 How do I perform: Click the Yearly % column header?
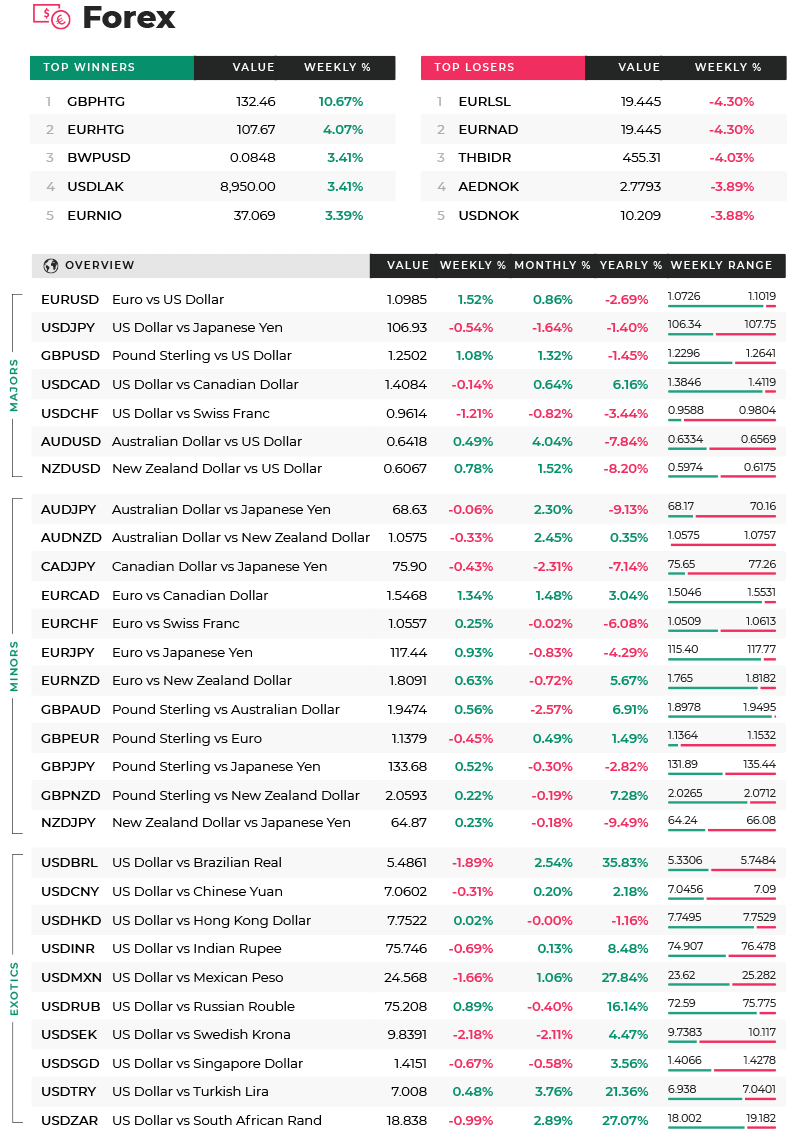(x=630, y=266)
